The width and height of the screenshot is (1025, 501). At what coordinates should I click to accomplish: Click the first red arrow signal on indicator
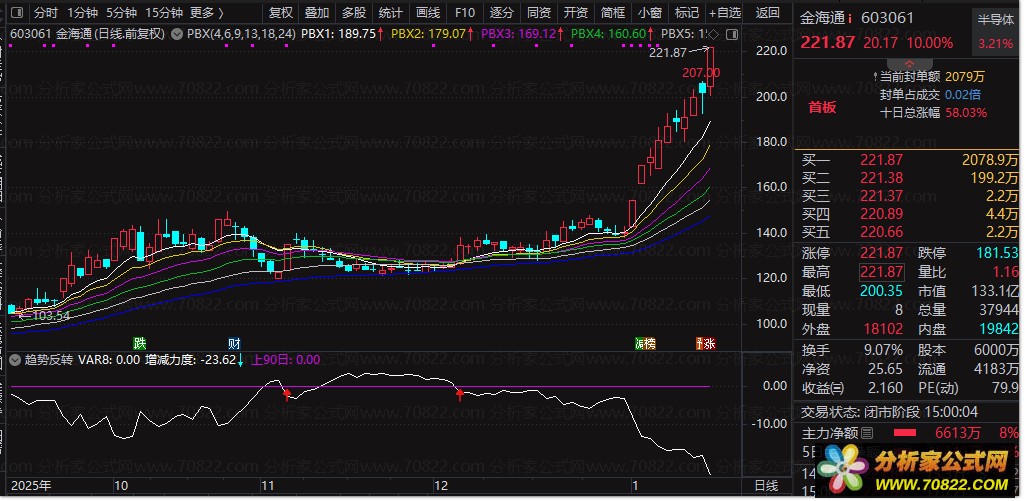click(x=287, y=394)
